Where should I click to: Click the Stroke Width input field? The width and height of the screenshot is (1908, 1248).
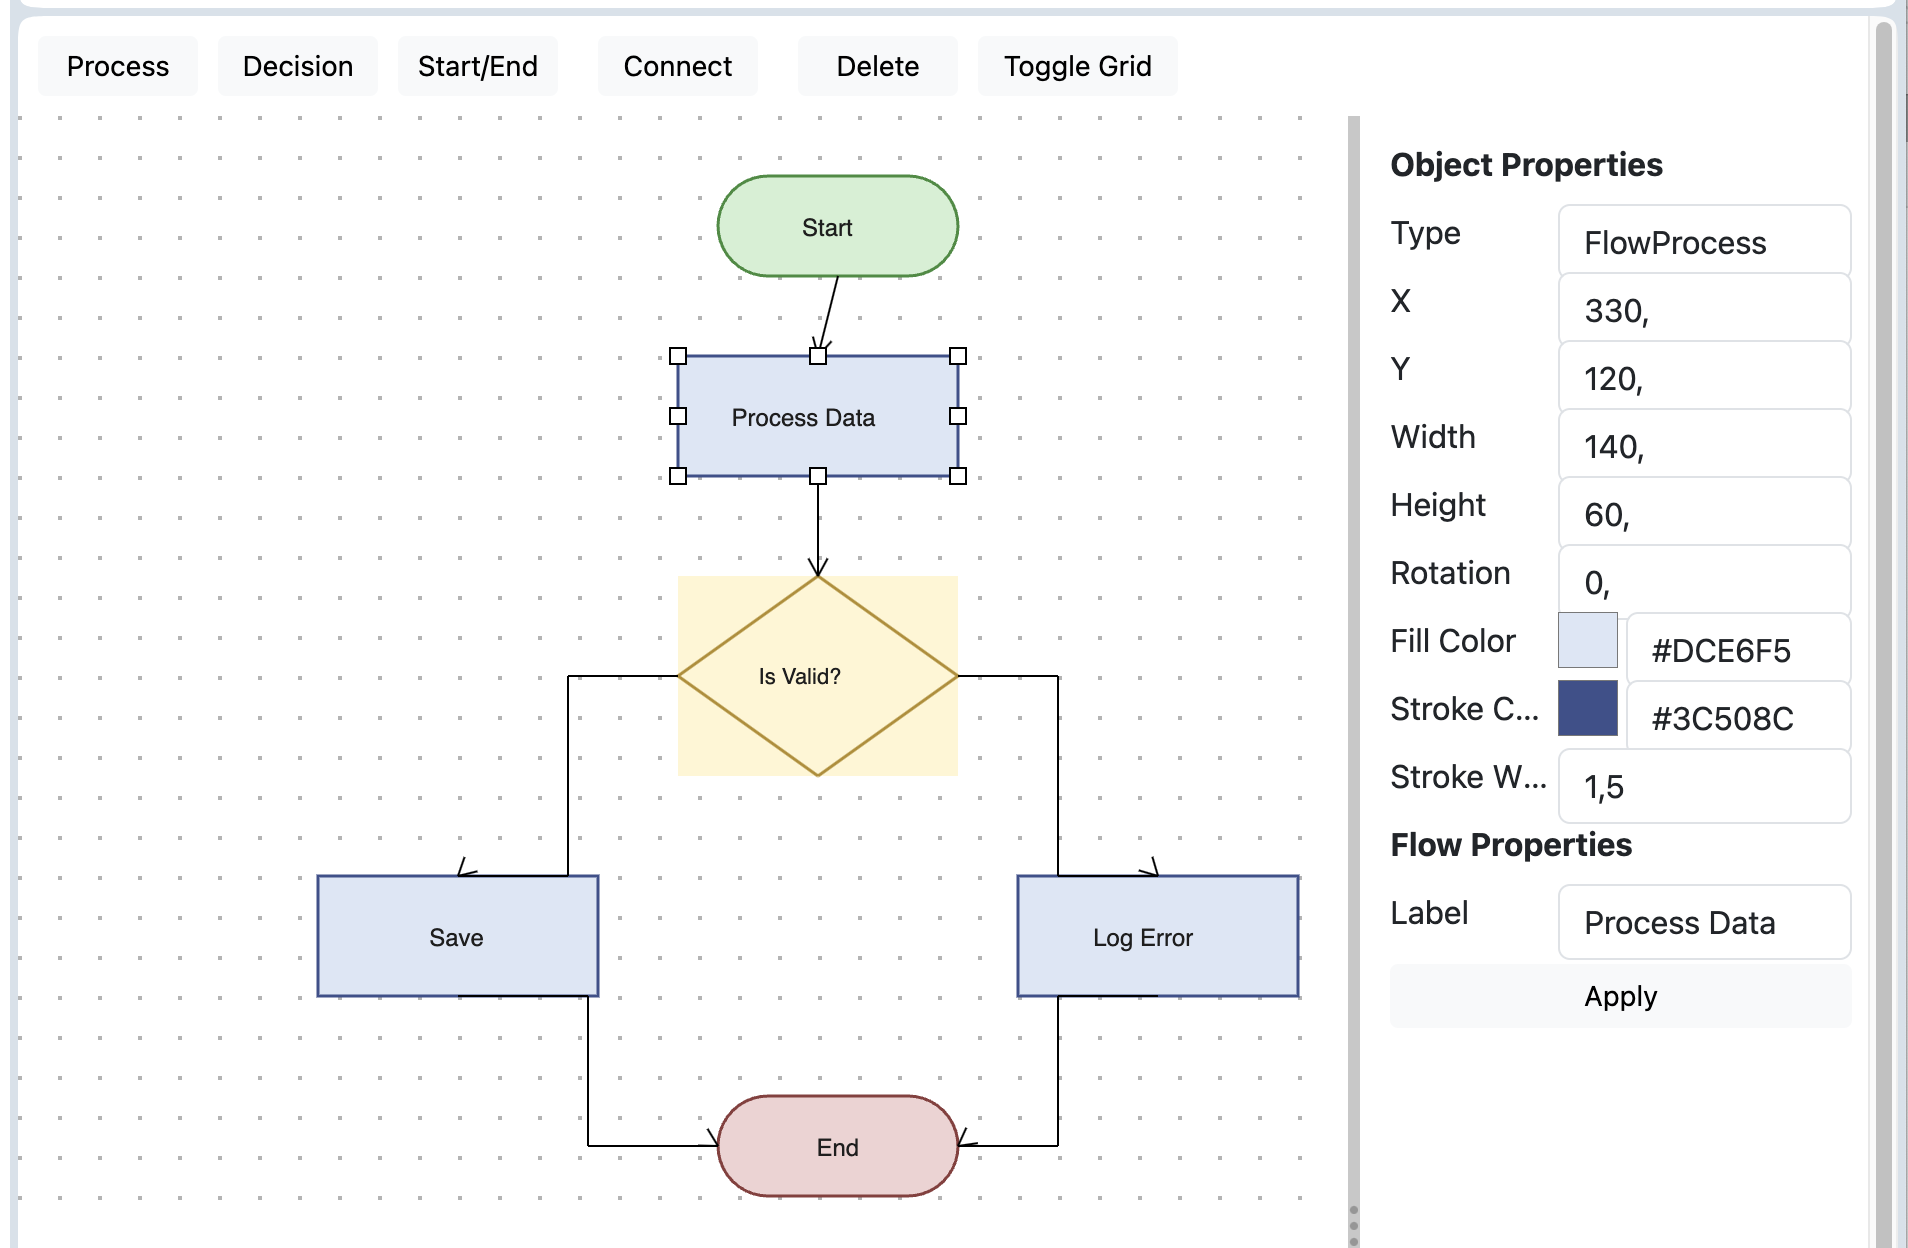click(1704, 786)
